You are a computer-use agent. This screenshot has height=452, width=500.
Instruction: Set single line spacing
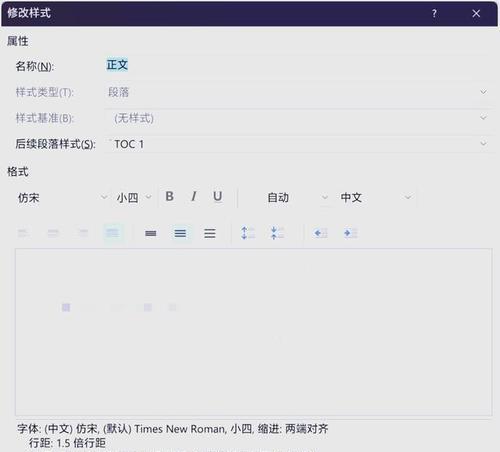151,233
